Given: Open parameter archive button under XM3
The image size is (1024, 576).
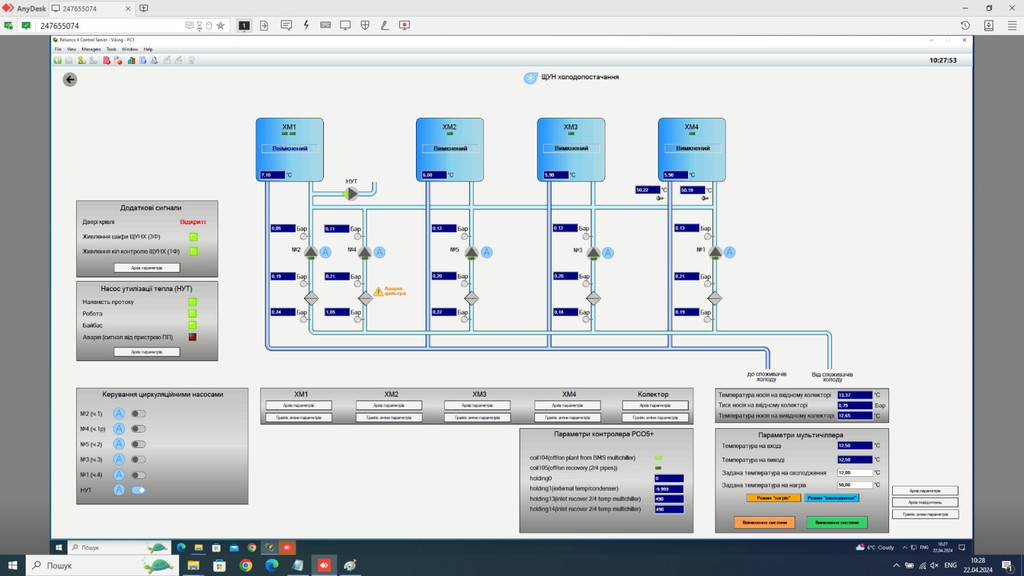Looking at the screenshot, I should coord(477,406).
